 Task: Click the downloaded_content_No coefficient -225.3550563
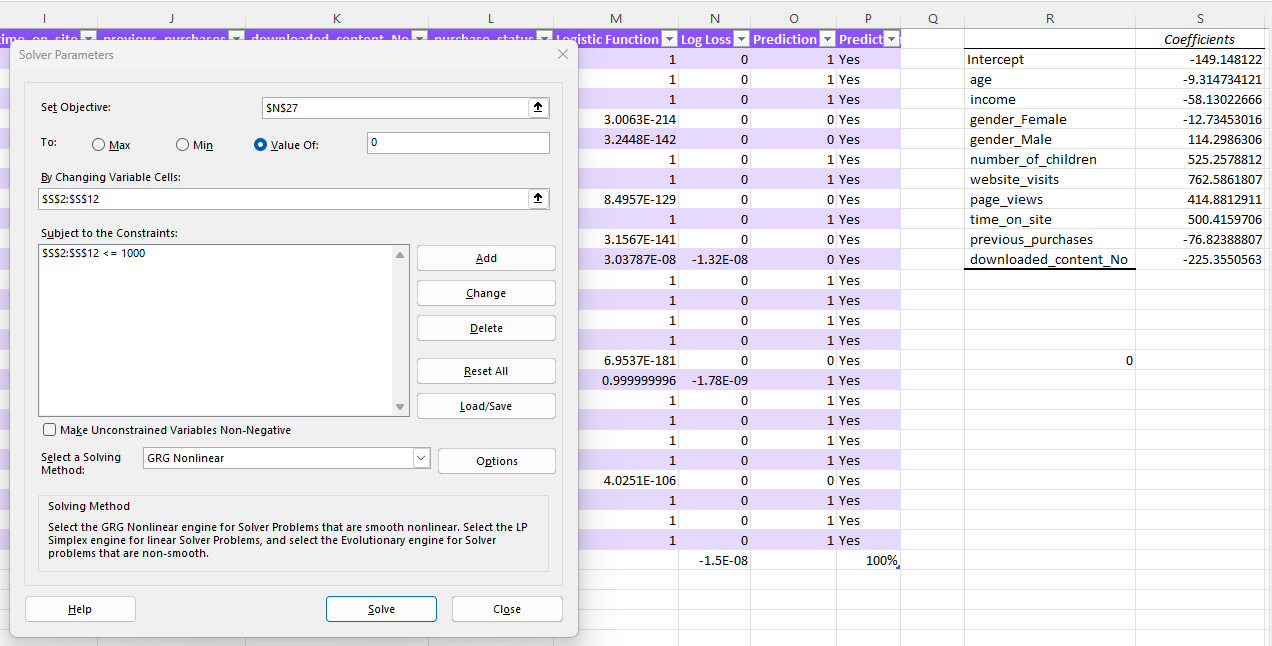(x=1200, y=259)
